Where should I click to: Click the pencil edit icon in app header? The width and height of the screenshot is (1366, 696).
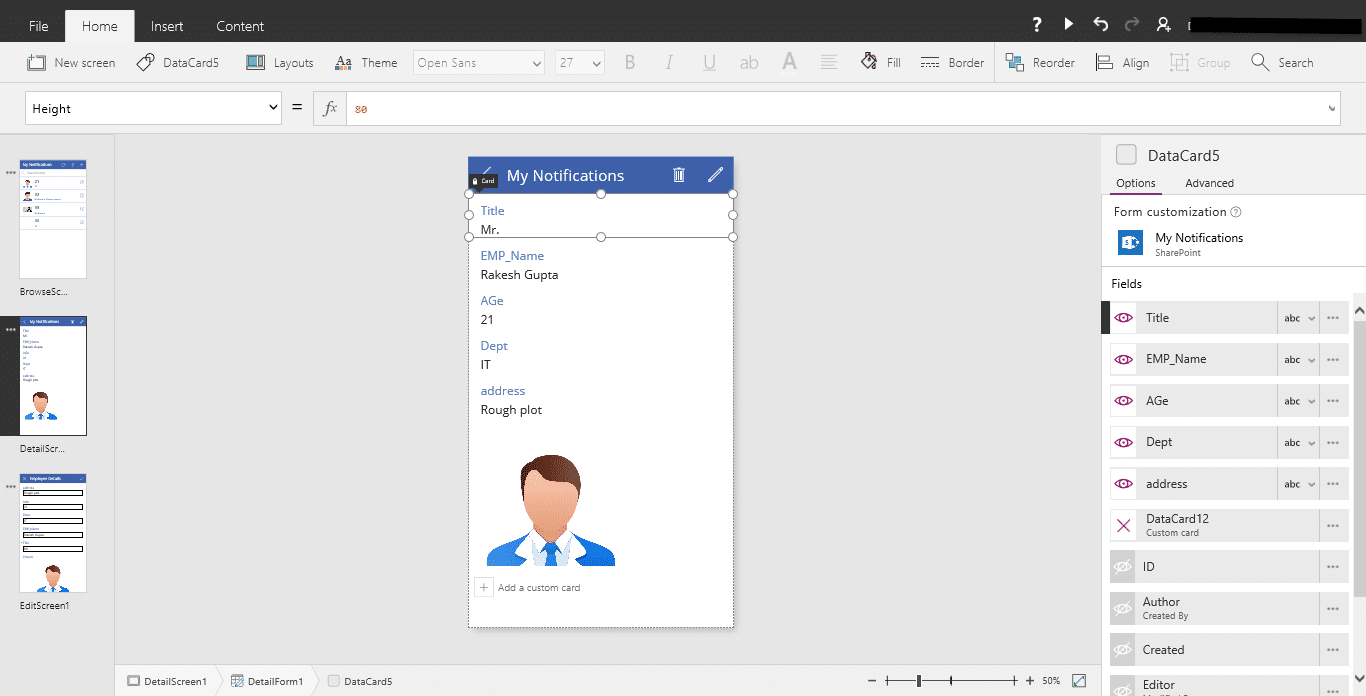point(715,175)
